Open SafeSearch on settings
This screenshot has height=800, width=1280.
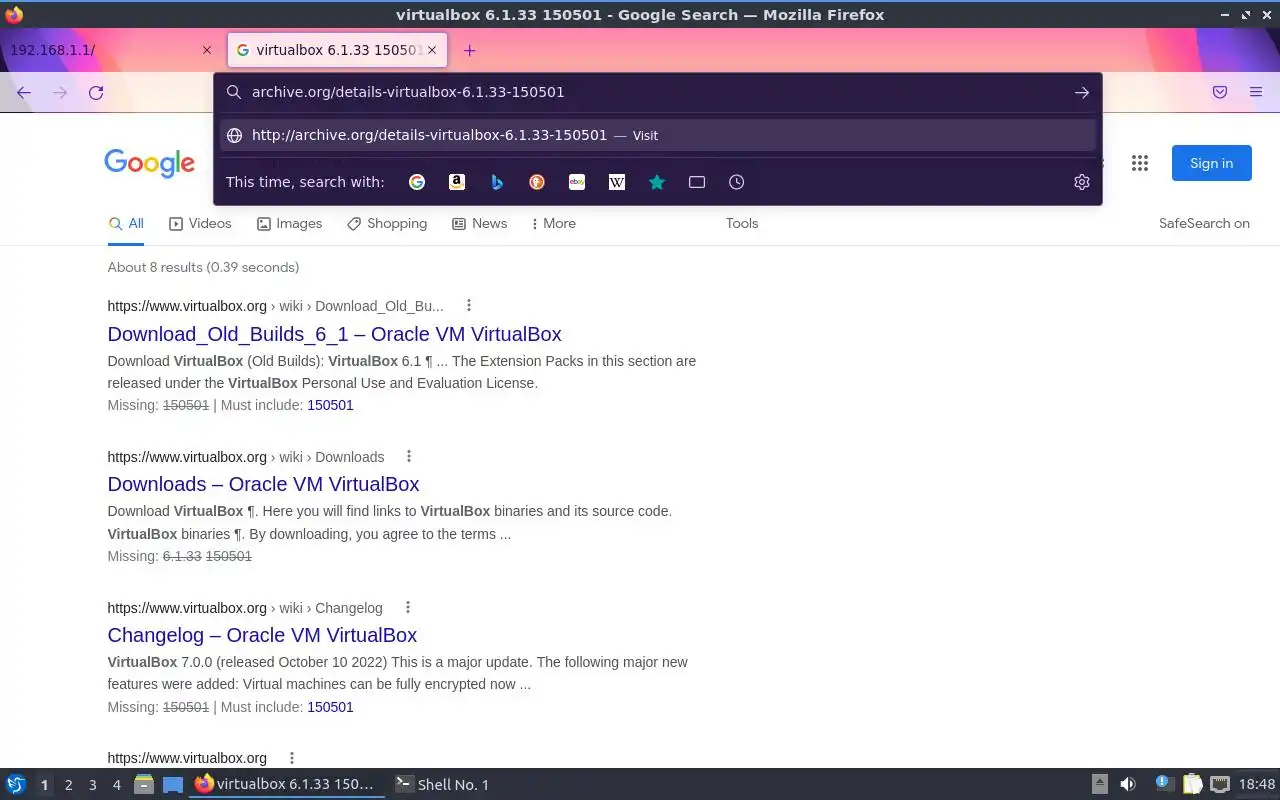click(x=1204, y=224)
